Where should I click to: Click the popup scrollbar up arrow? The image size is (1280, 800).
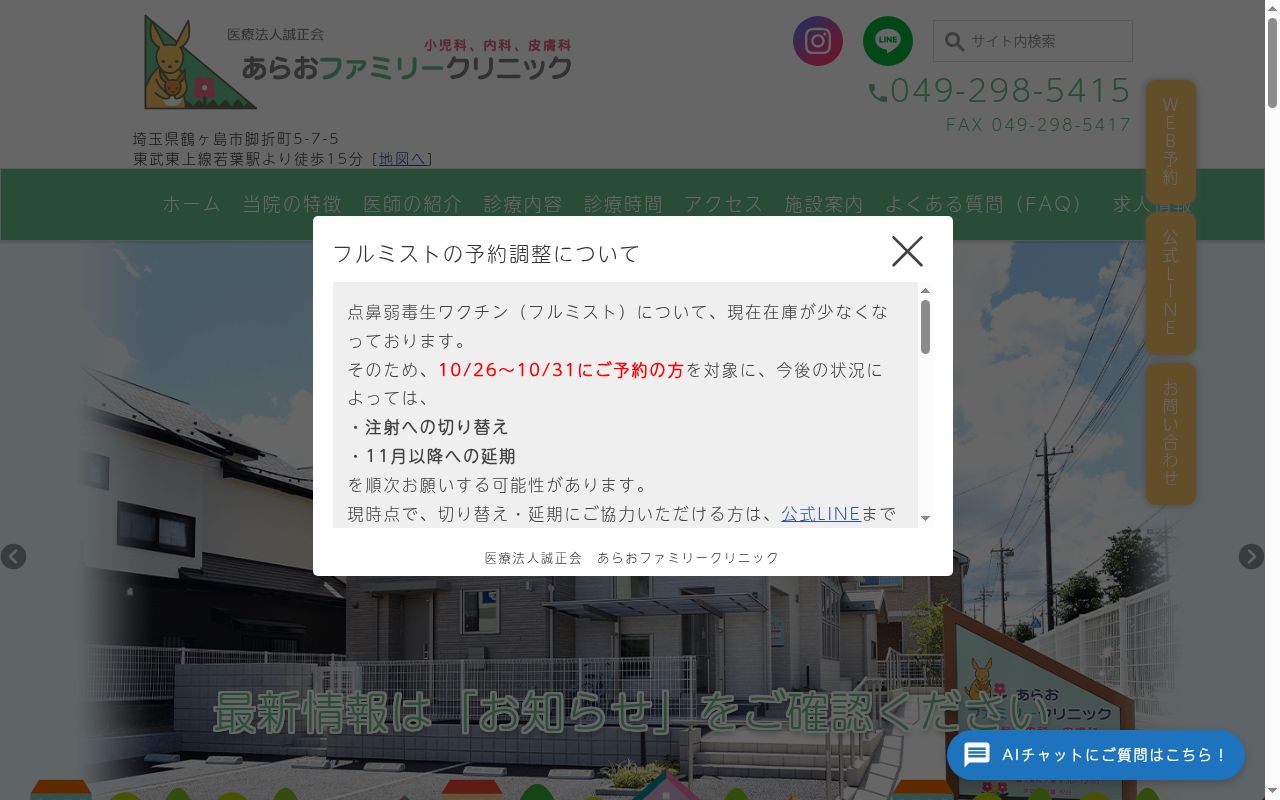point(925,290)
